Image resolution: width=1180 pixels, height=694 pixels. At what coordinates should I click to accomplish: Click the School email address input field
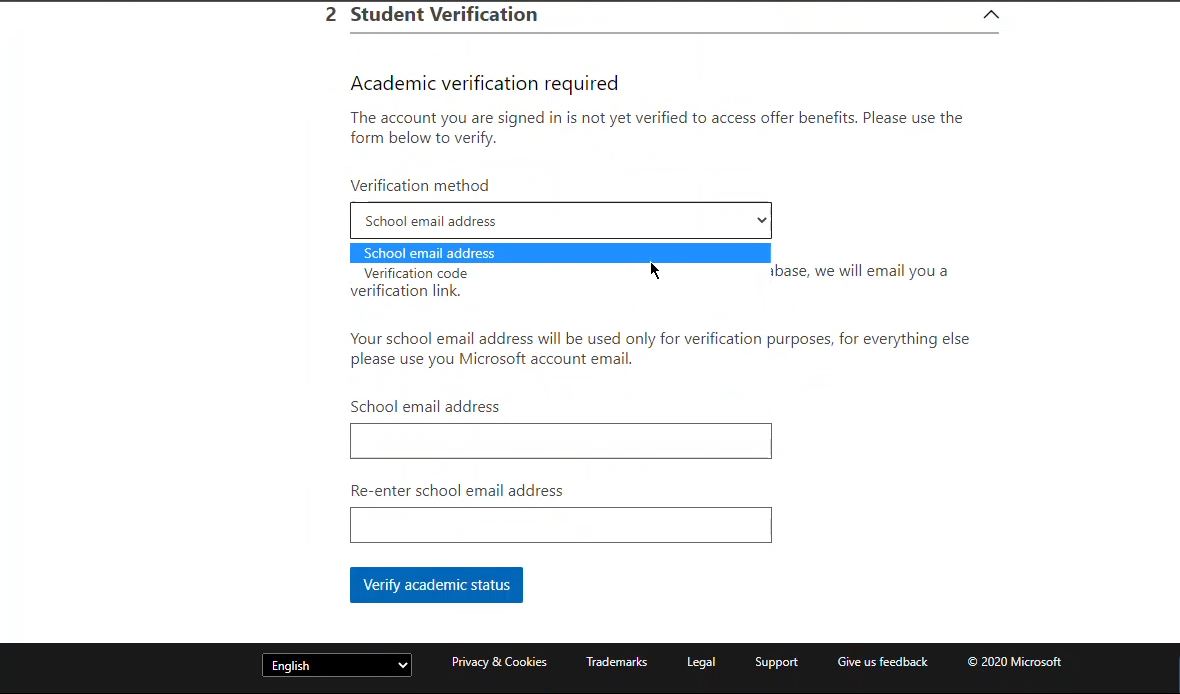(560, 440)
